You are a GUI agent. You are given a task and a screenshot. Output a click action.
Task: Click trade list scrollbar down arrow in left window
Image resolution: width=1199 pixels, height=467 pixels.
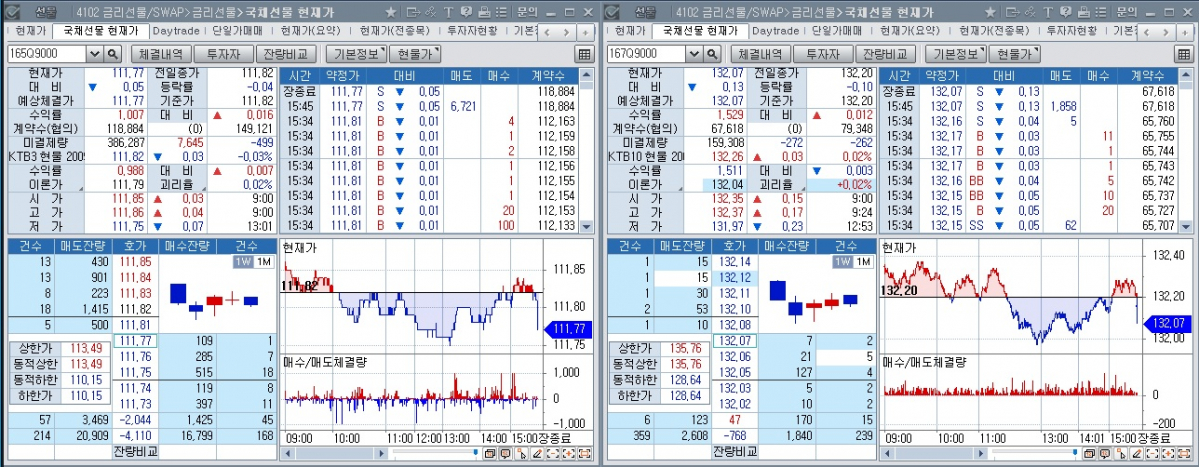[587, 226]
